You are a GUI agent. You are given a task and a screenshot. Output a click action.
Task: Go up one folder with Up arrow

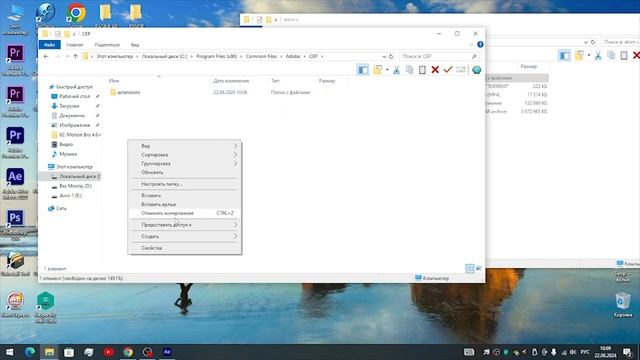coord(76,56)
